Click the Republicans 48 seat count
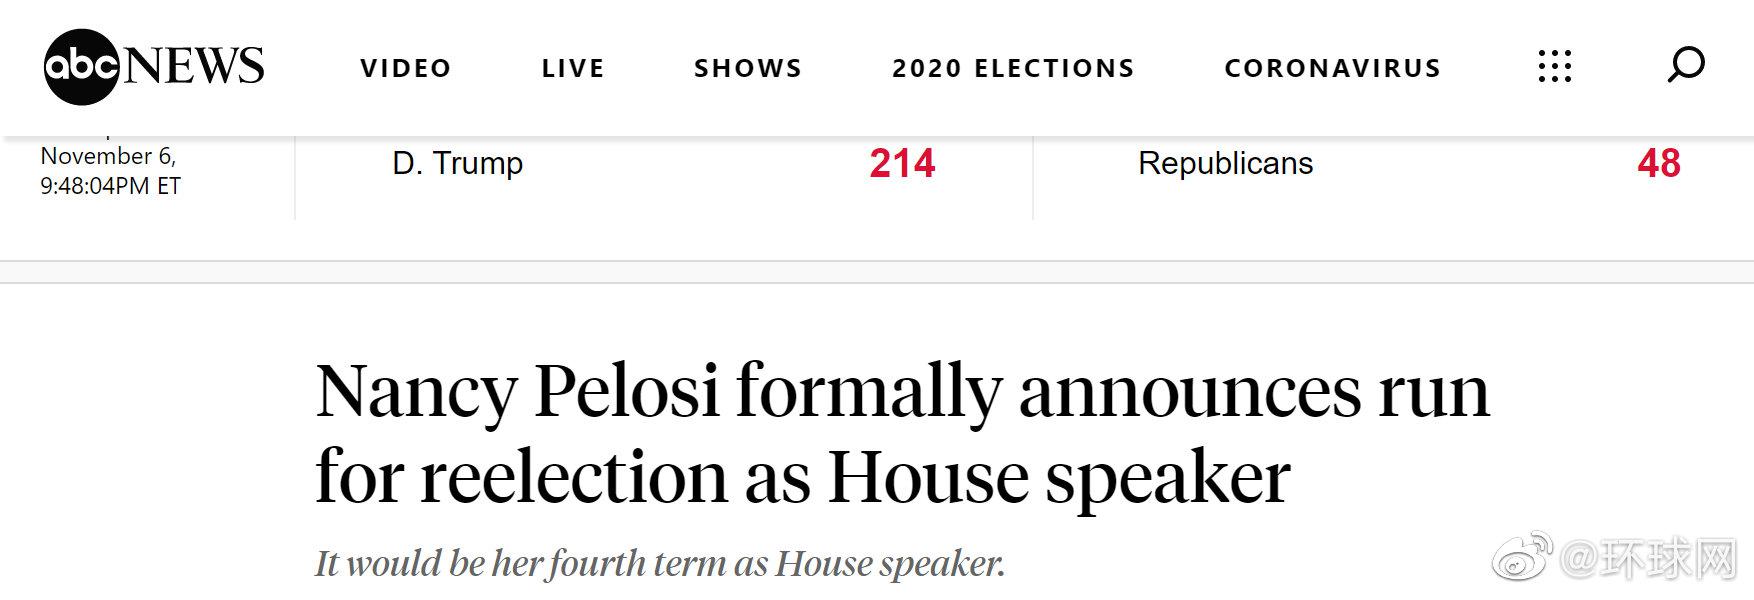Screen dimensions: 1754x600 (1659, 163)
